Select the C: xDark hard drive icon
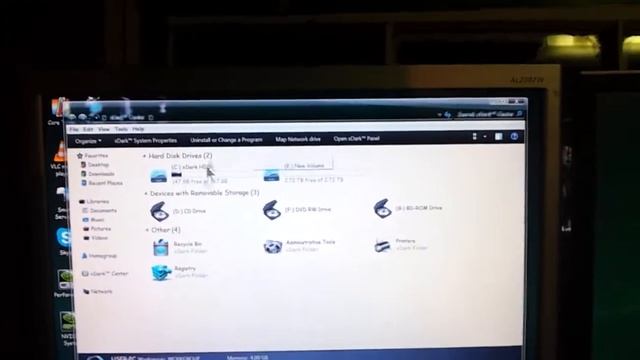 tap(158, 176)
